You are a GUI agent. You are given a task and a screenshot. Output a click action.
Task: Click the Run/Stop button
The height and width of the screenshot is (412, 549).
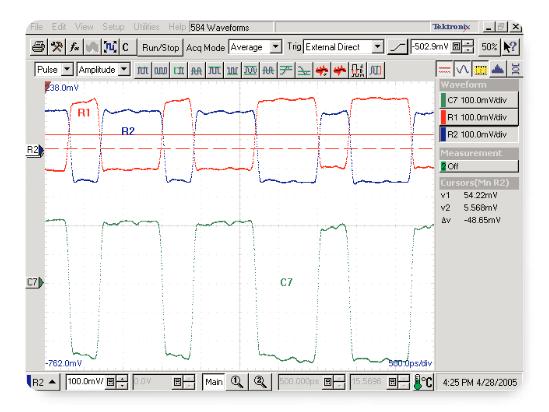click(x=160, y=48)
